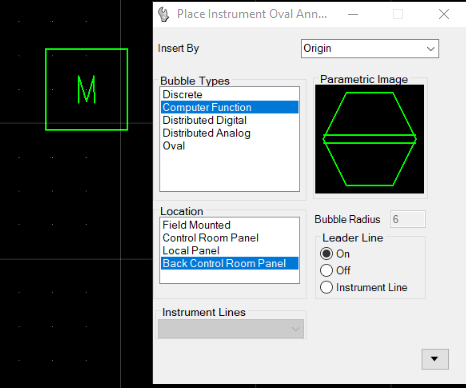This screenshot has width=466, height=388.
Task: Expand dialog with the down-arrow button
Action: (435, 359)
